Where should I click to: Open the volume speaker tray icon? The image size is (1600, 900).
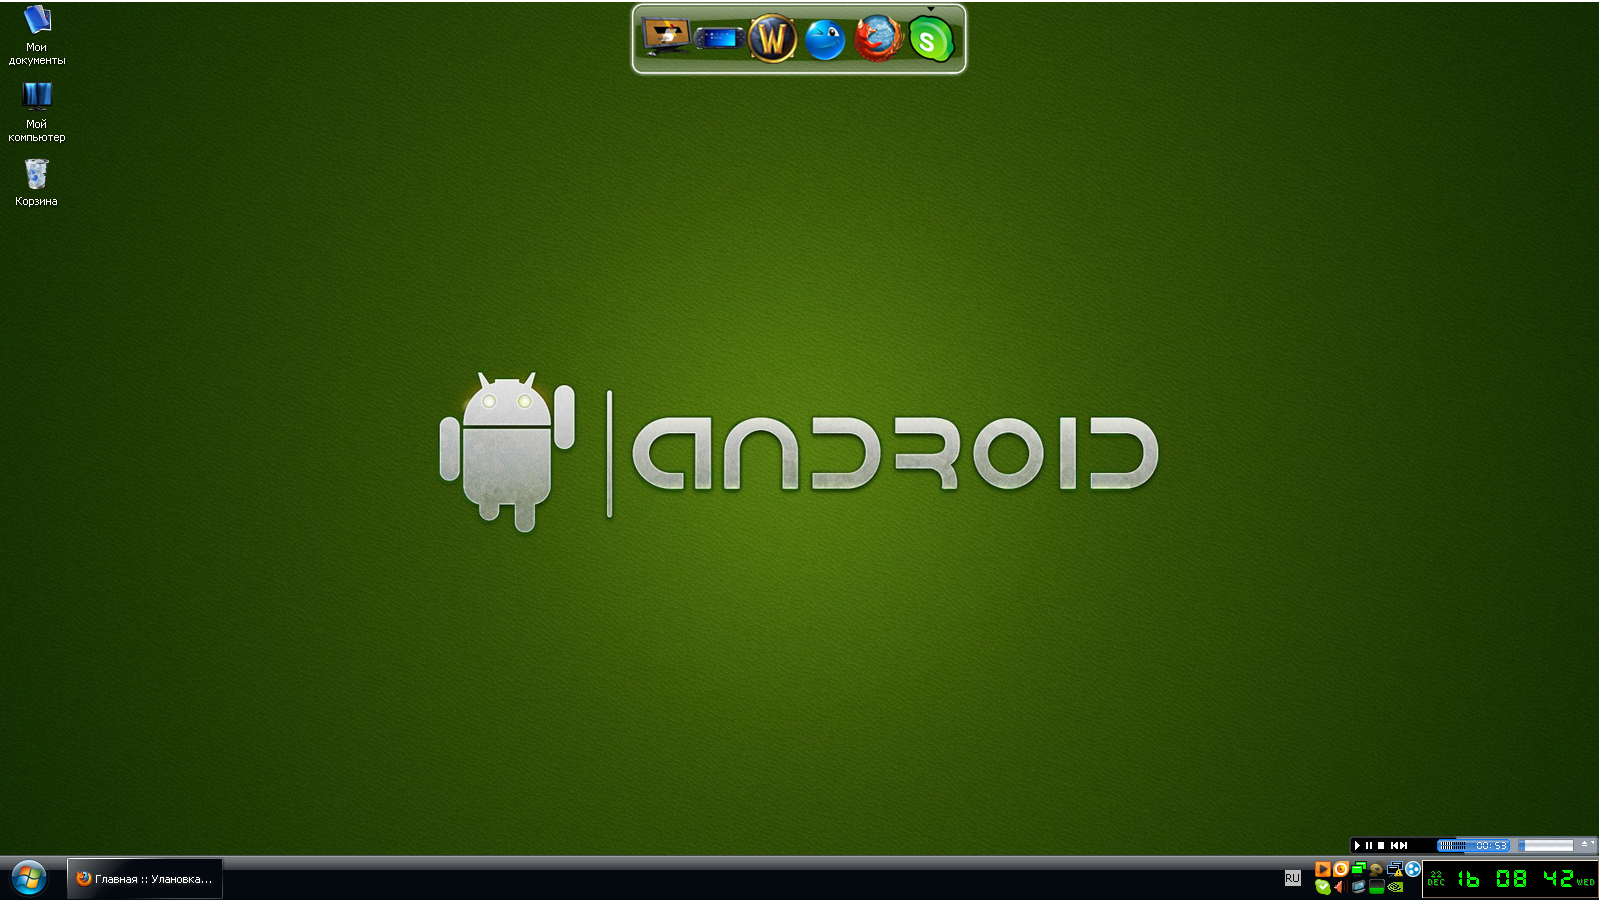point(1341,887)
